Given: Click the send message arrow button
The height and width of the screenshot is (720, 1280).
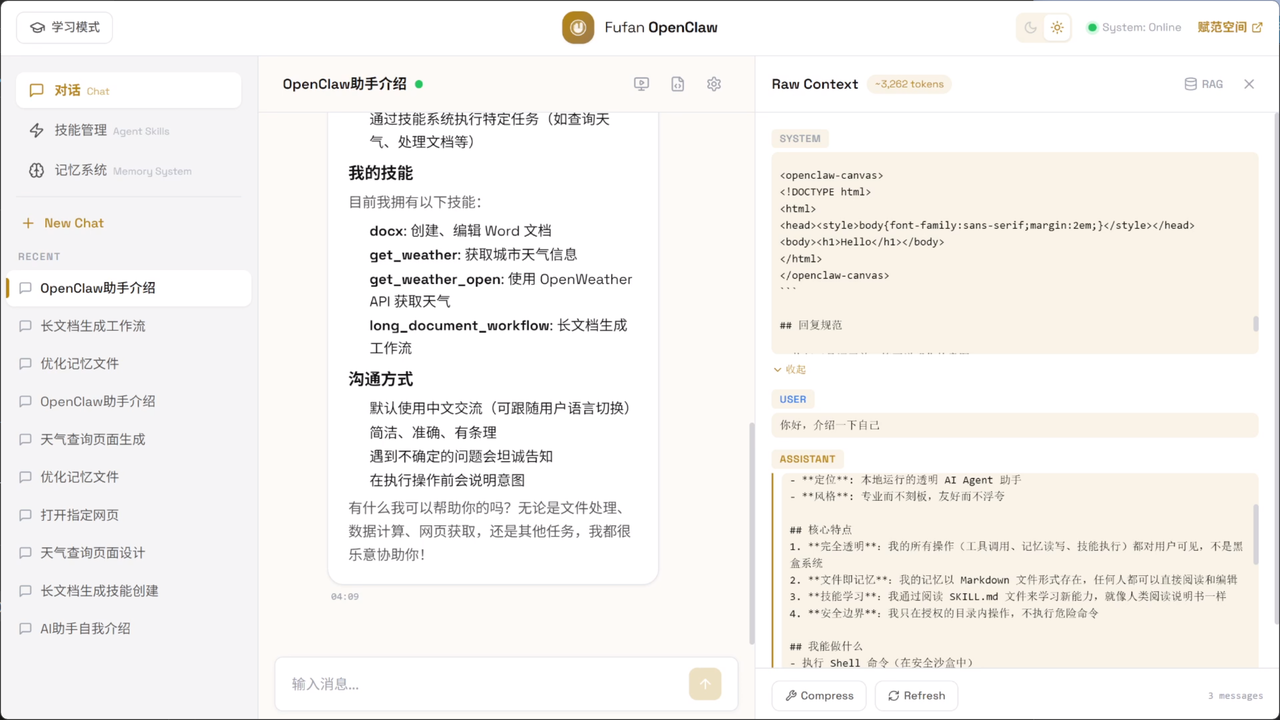Looking at the screenshot, I should coord(705,684).
